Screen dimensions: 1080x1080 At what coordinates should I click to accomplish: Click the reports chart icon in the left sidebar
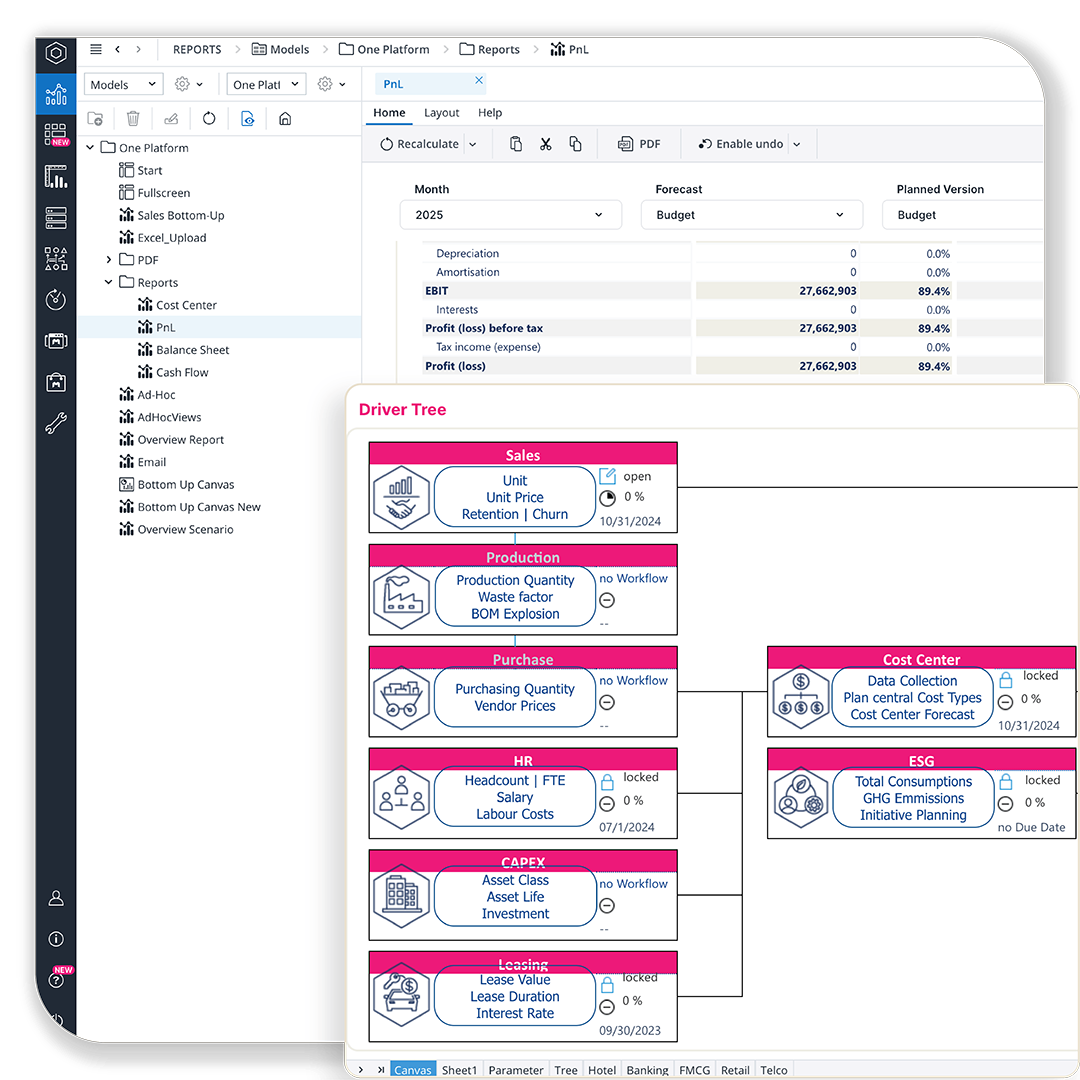coord(55,94)
